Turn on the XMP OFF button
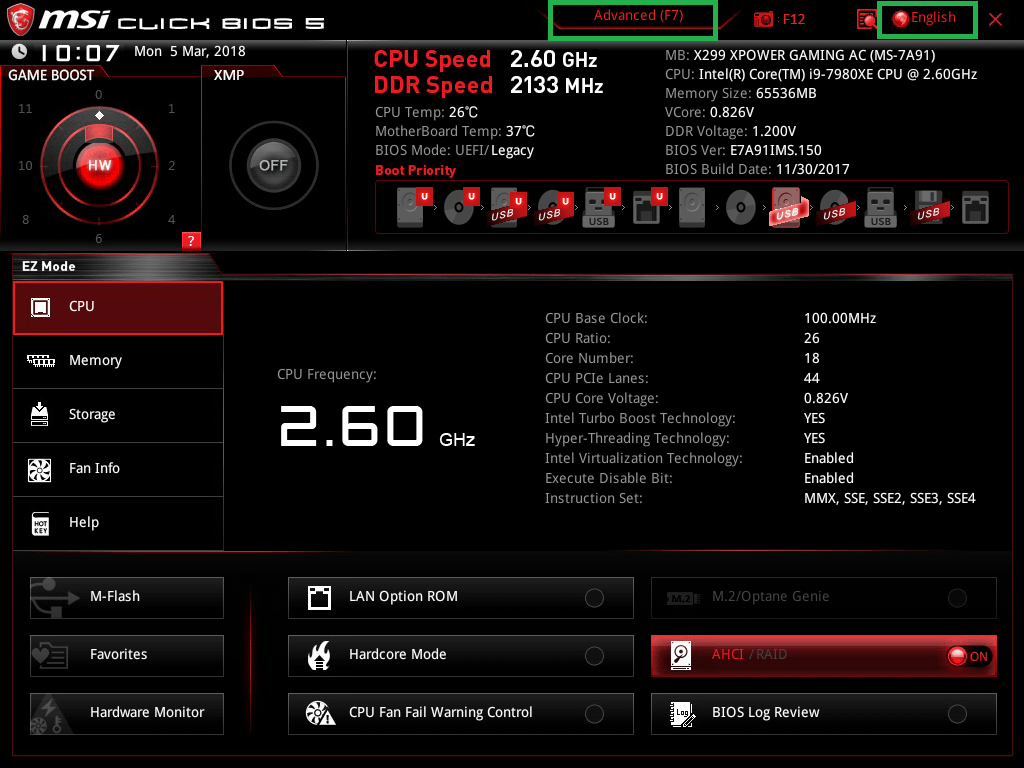Image resolution: width=1024 pixels, height=768 pixels. pos(273,165)
